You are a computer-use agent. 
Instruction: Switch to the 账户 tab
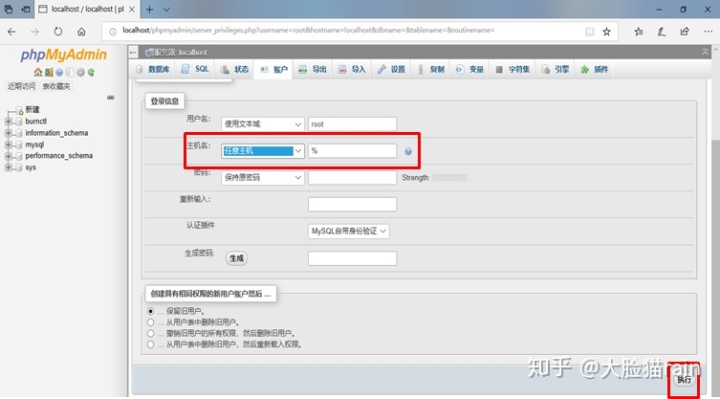pyautogui.click(x=274, y=70)
